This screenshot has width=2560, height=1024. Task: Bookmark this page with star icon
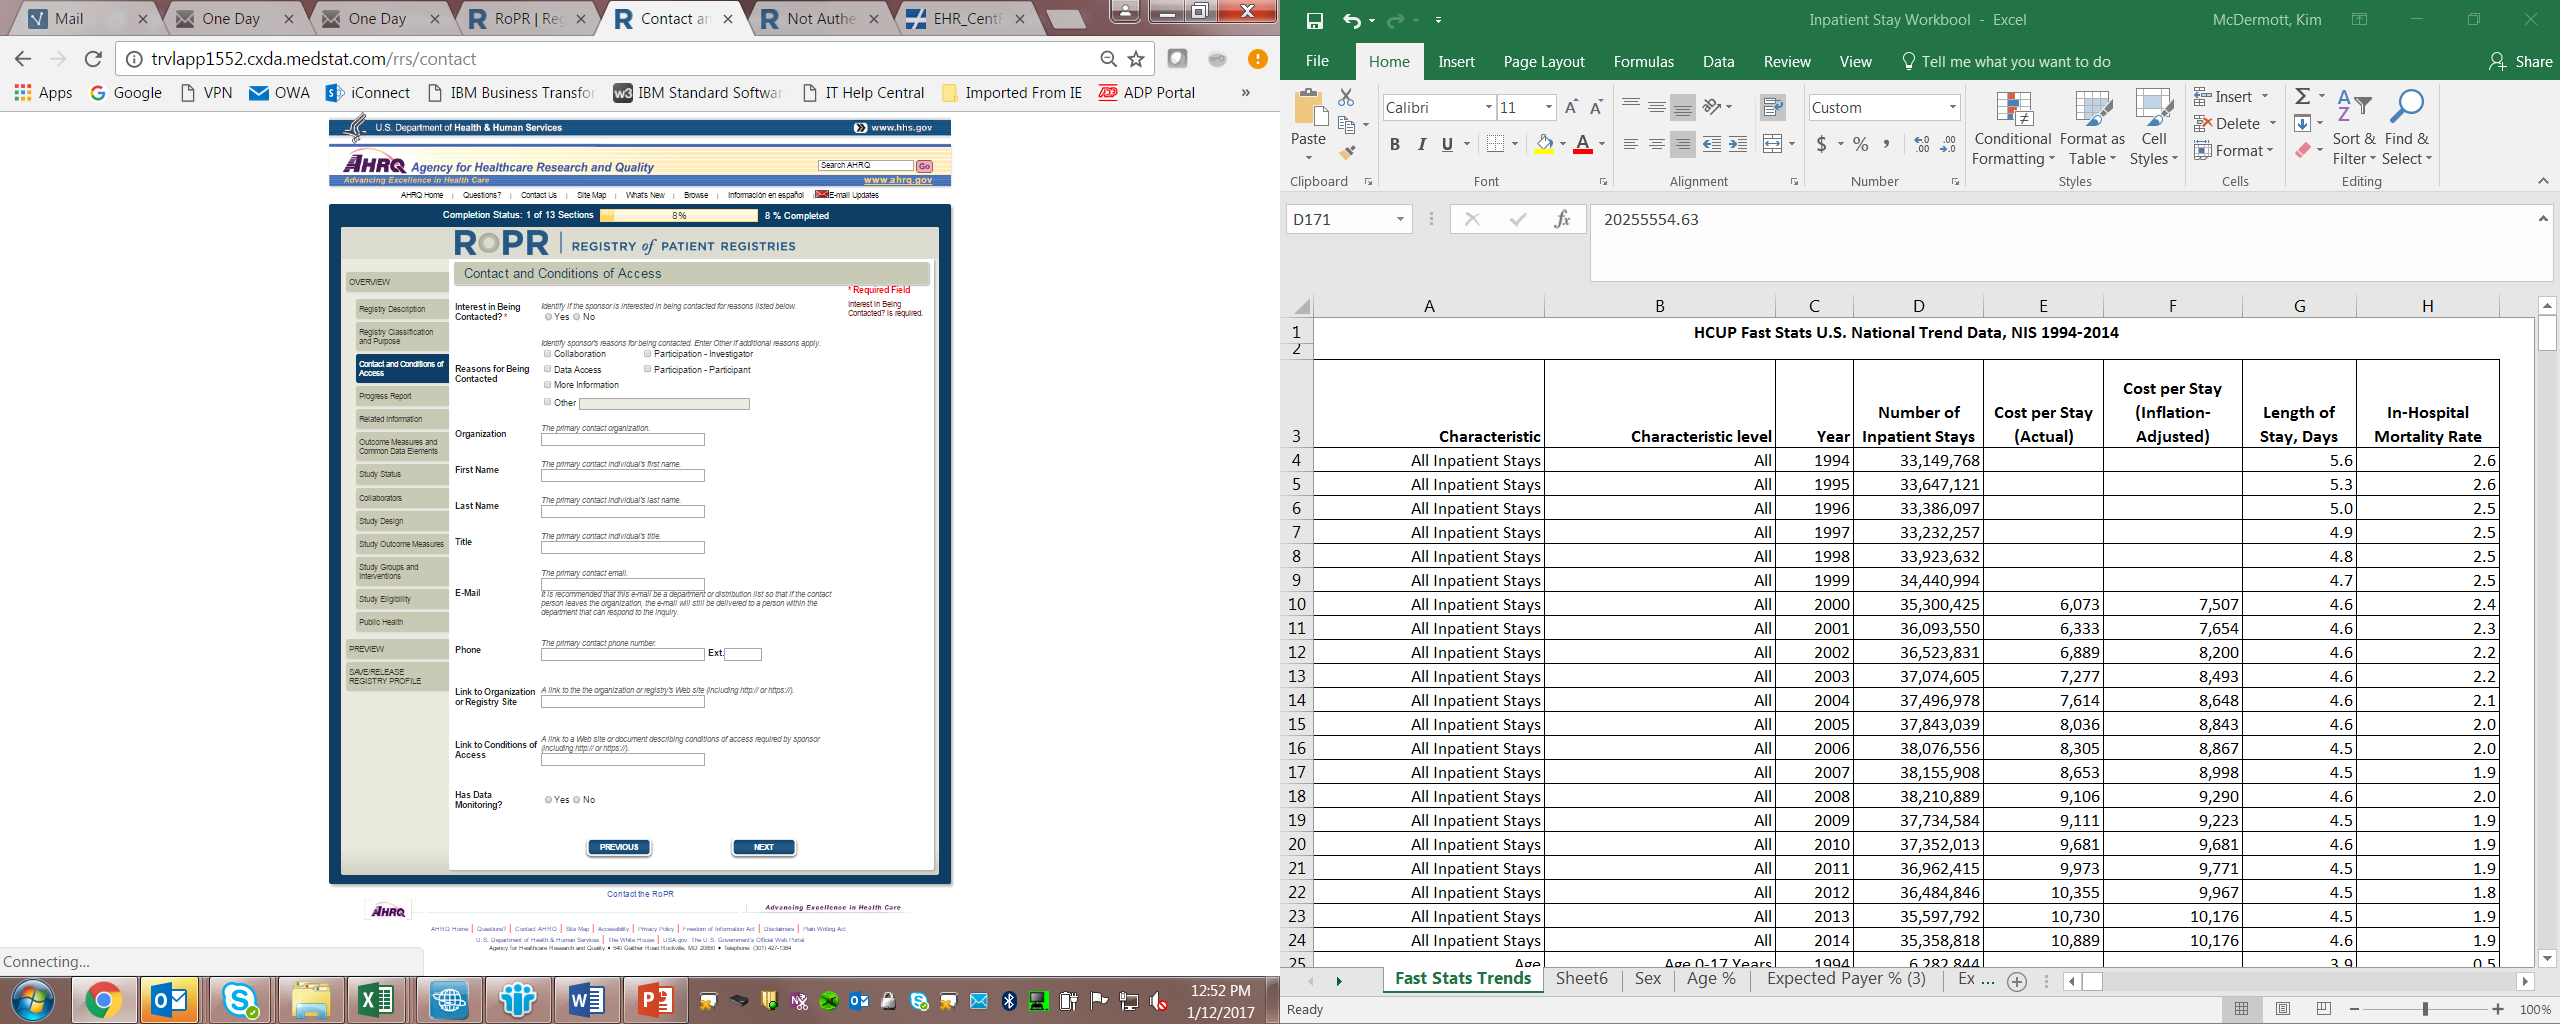click(1136, 59)
